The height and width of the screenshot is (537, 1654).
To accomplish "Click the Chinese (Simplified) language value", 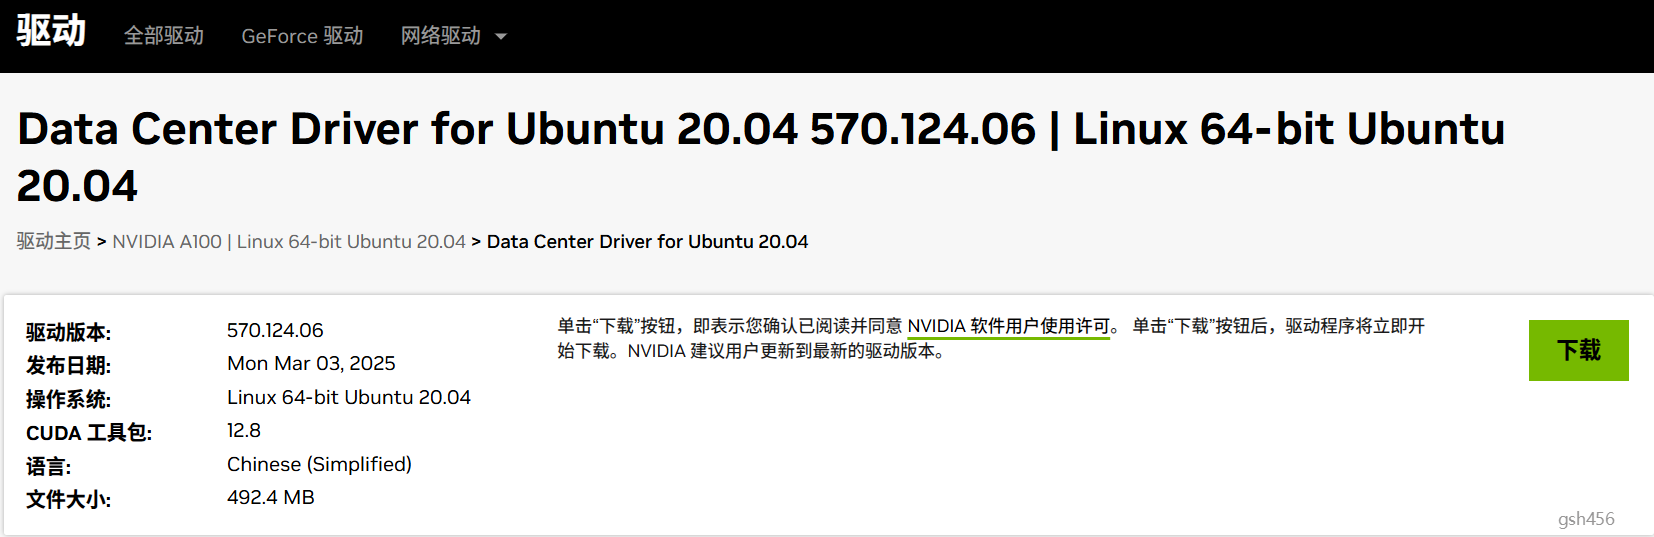I will tap(319, 464).
